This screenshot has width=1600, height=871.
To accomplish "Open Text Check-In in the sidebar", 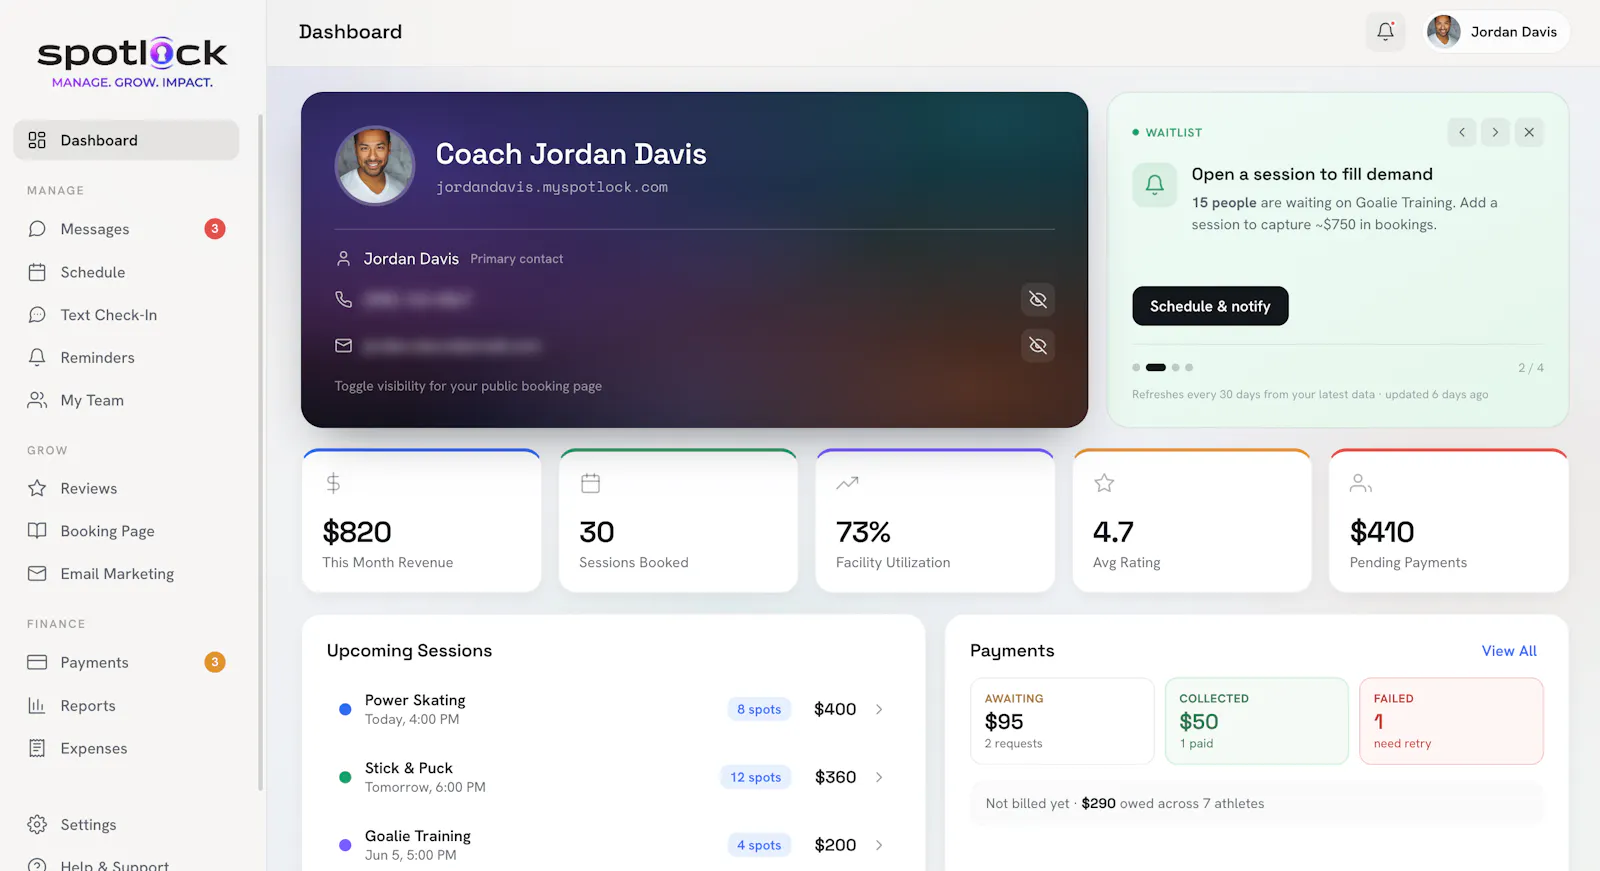I will click(126, 315).
